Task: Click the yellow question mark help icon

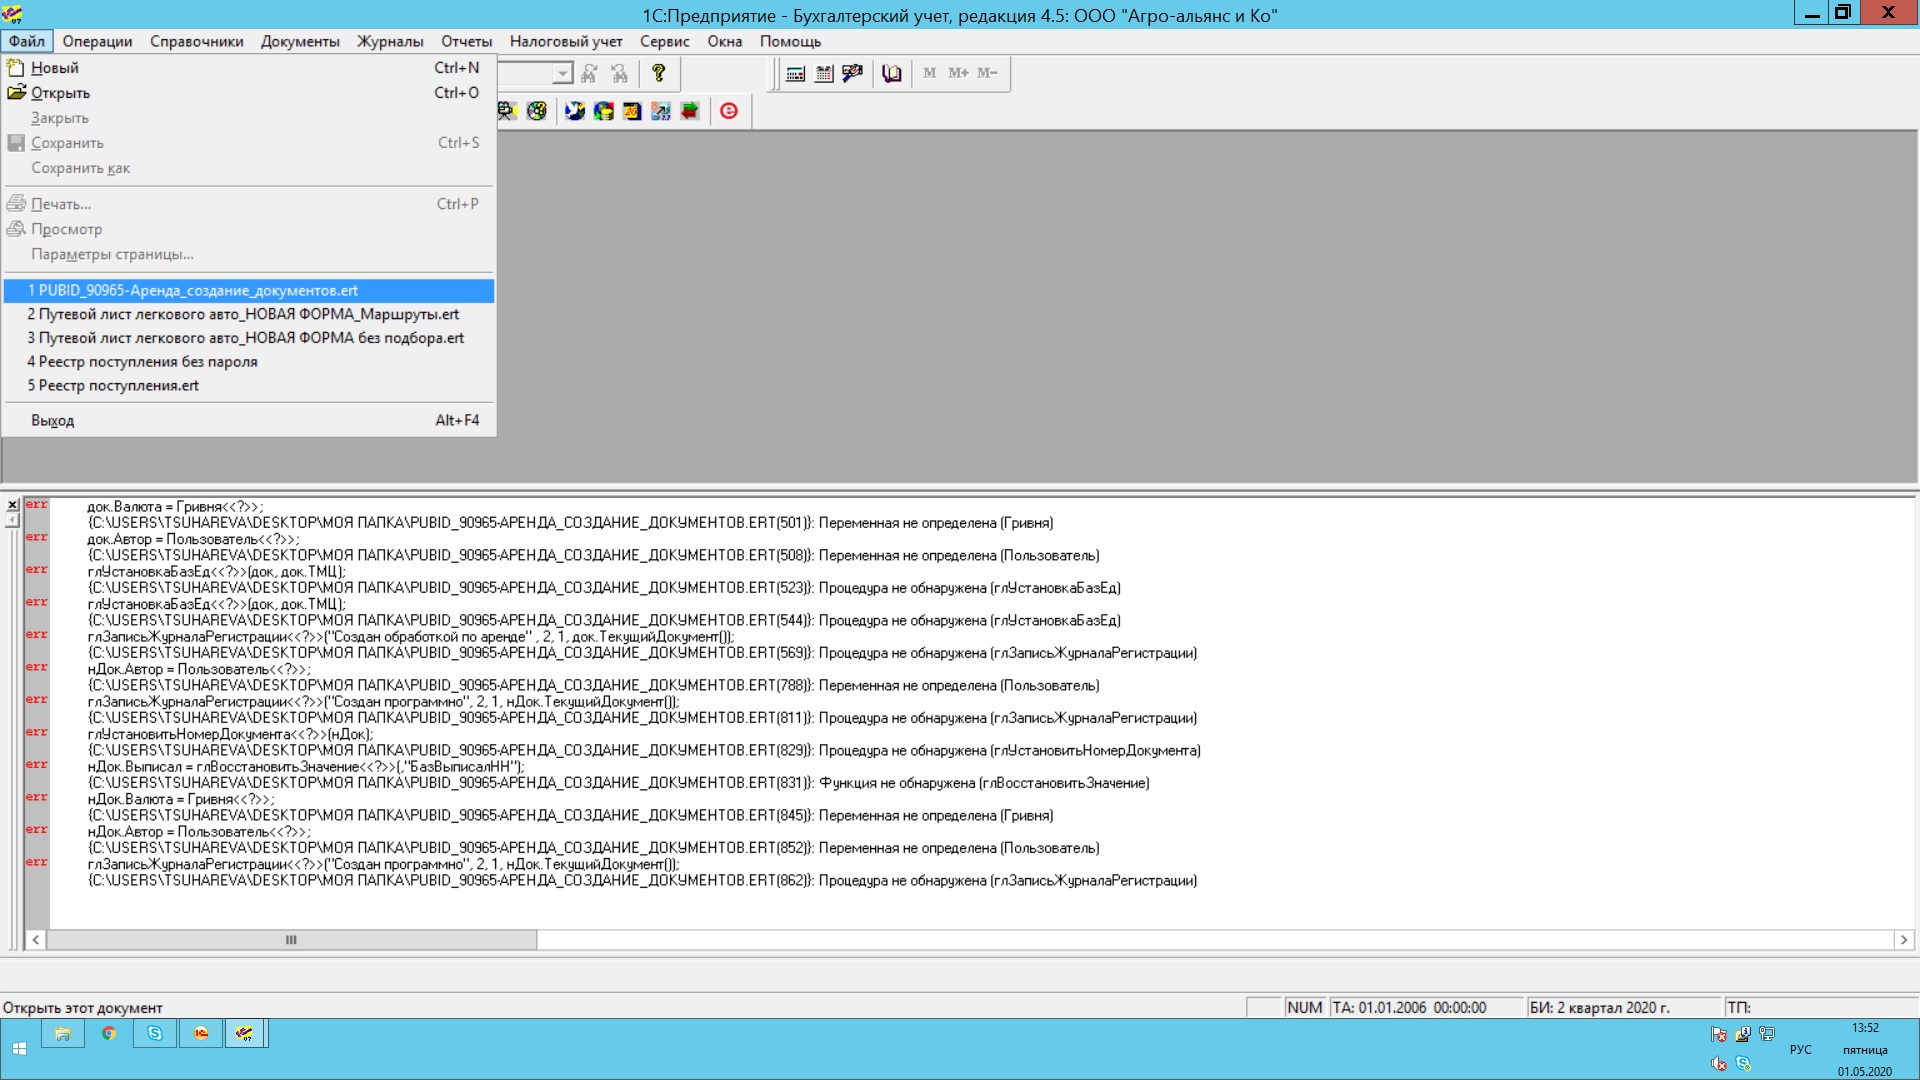Action: 658,73
